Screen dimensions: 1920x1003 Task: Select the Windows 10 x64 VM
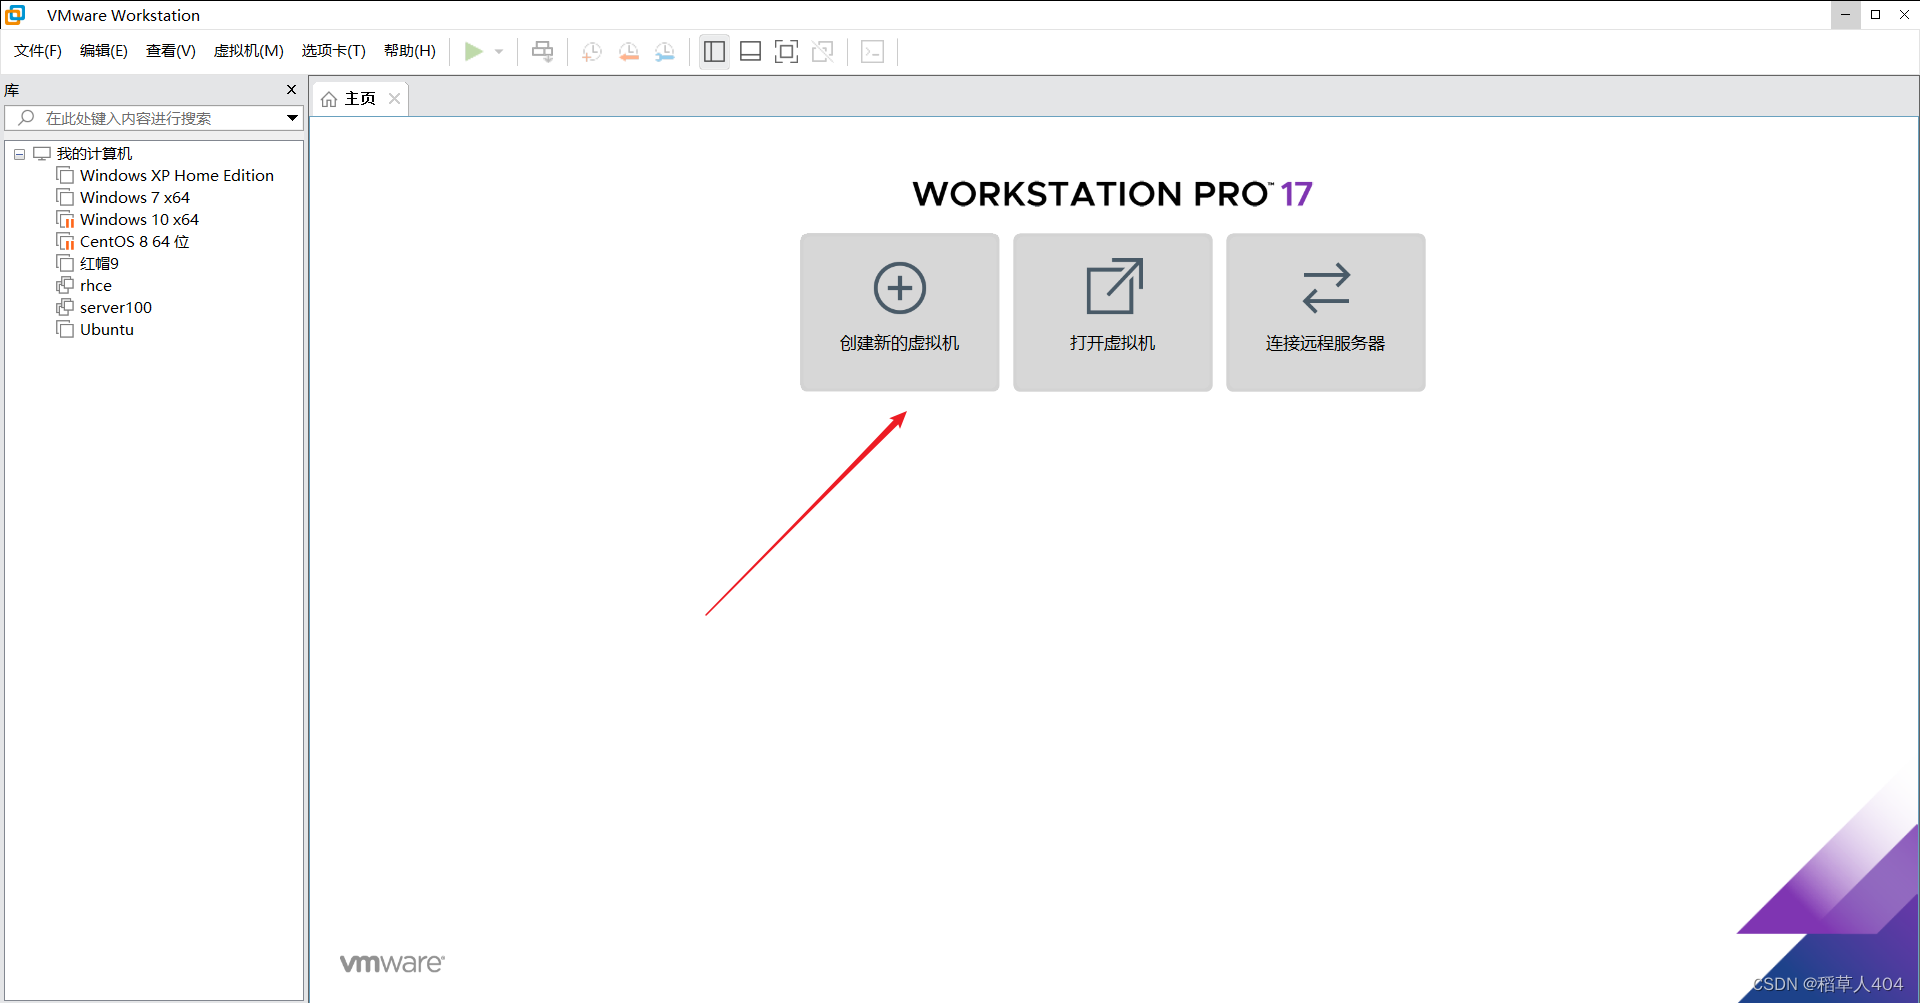[x=139, y=220]
